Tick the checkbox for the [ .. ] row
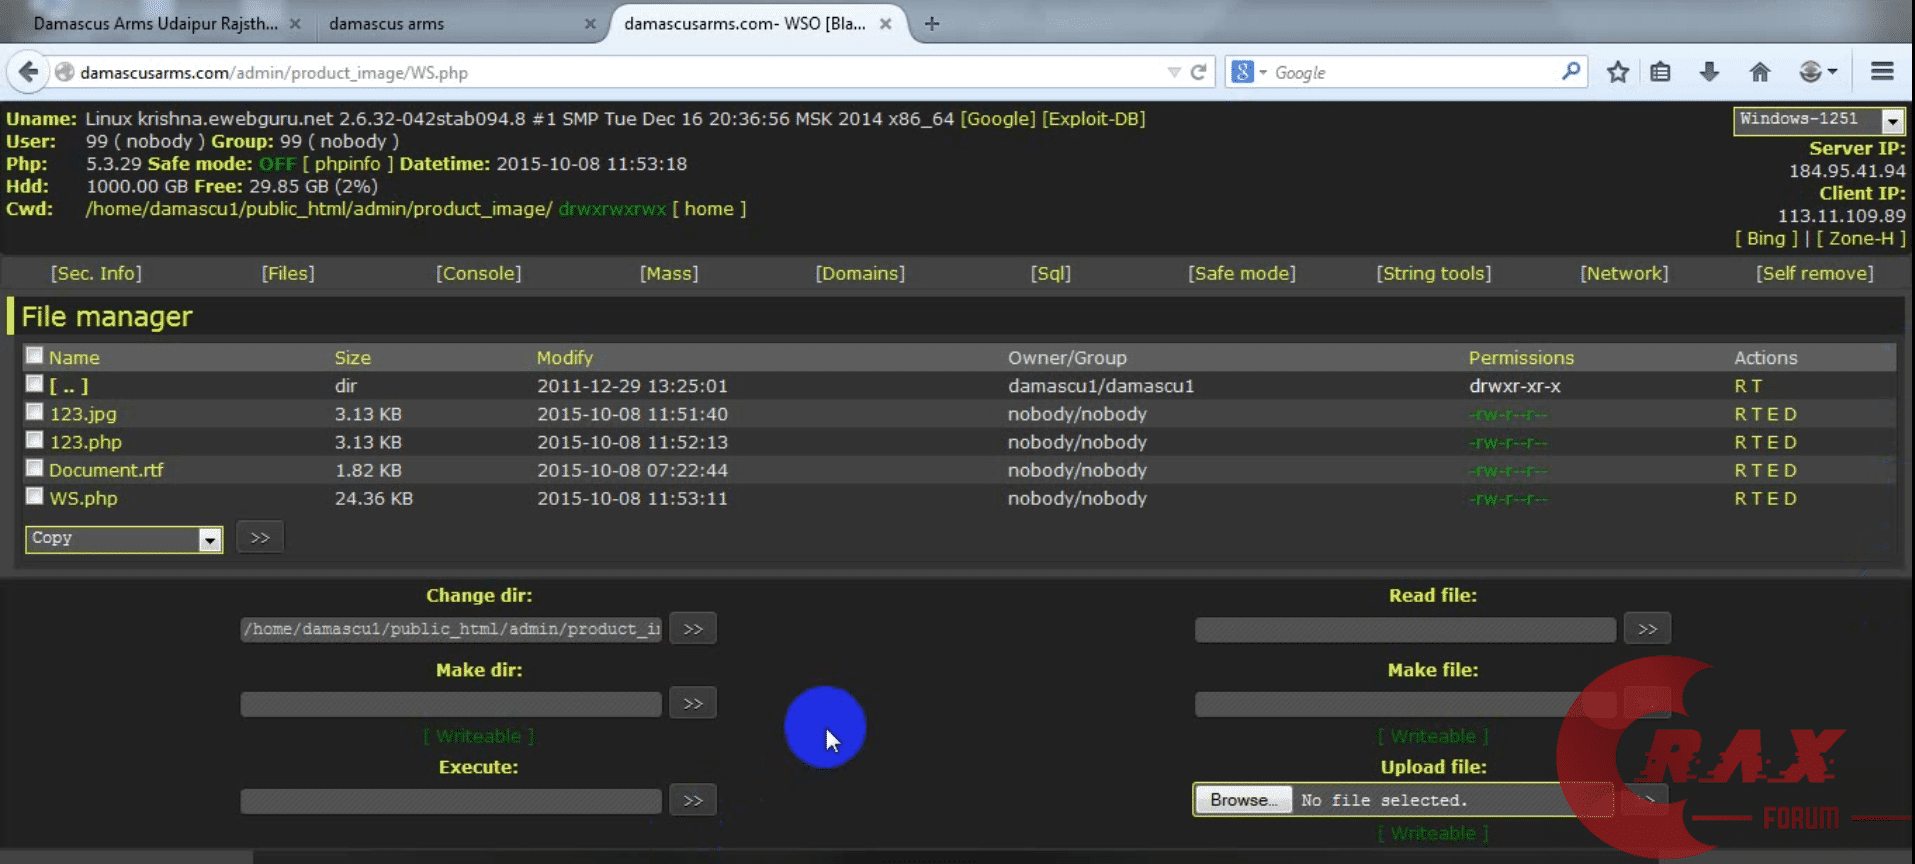 click(35, 384)
